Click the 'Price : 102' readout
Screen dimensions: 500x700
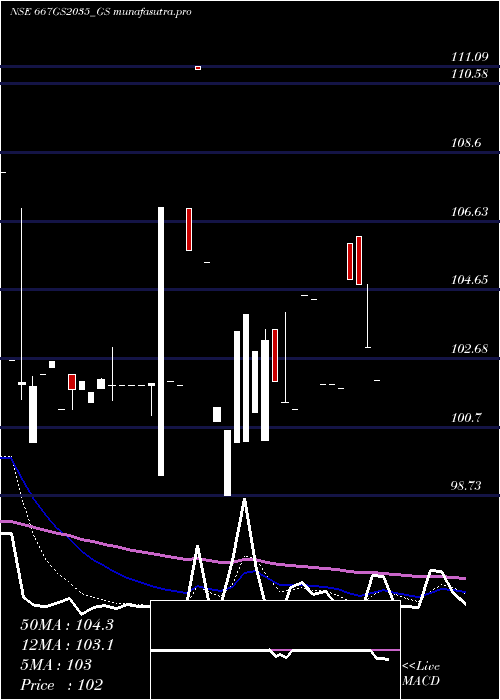(62, 685)
